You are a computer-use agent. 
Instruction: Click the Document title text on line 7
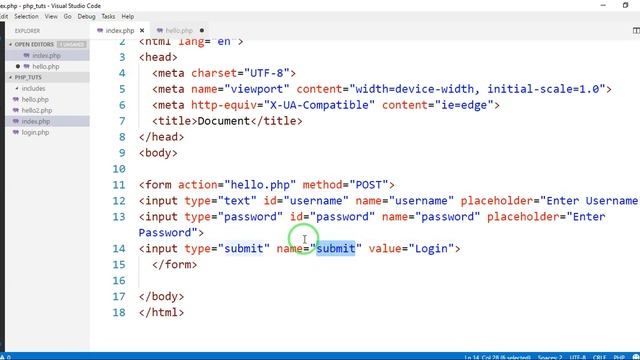coord(224,121)
